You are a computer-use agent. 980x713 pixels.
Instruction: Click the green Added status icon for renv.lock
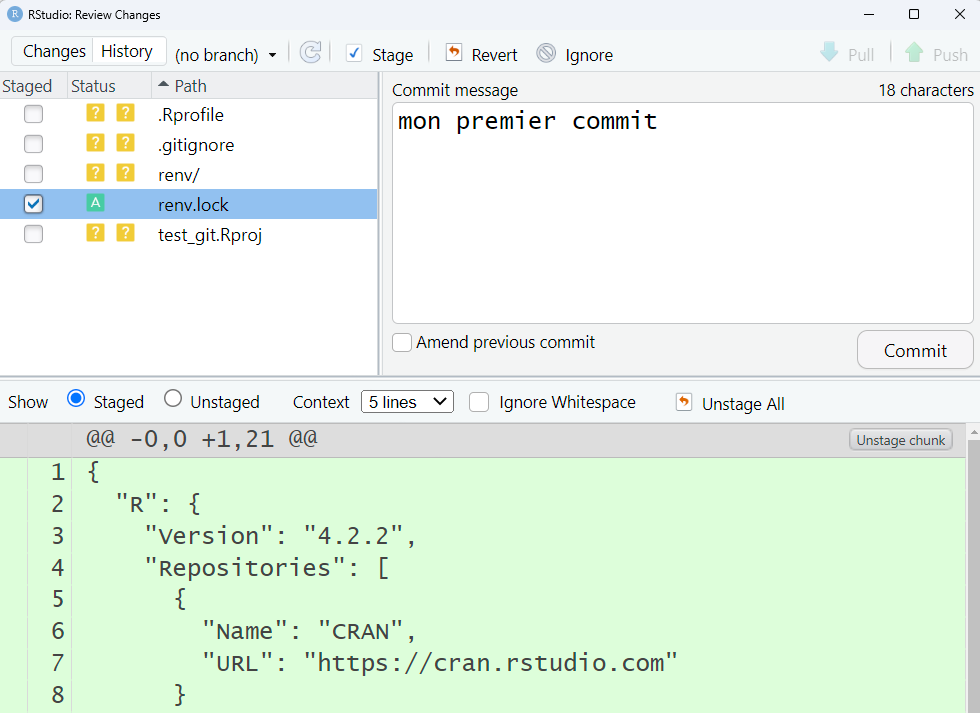coord(95,204)
